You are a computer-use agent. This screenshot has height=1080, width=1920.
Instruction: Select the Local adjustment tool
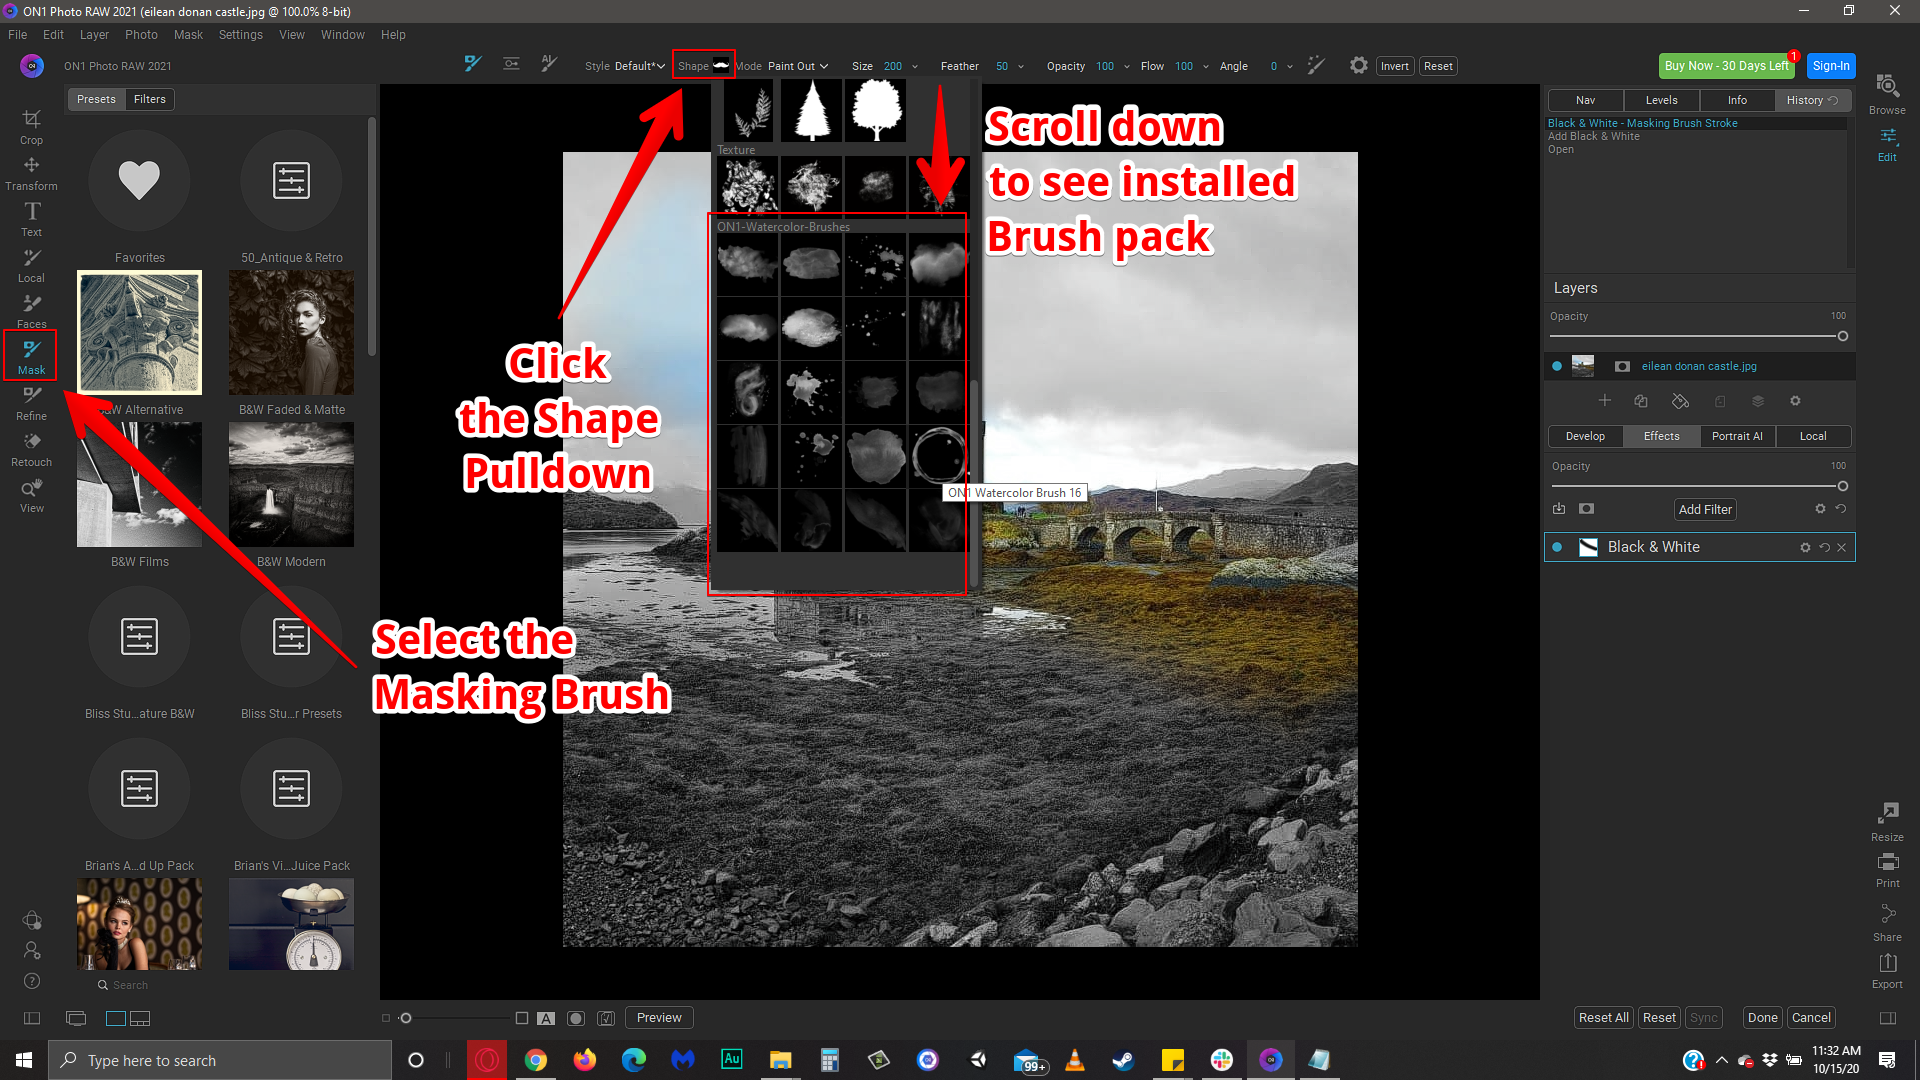pyautogui.click(x=31, y=264)
